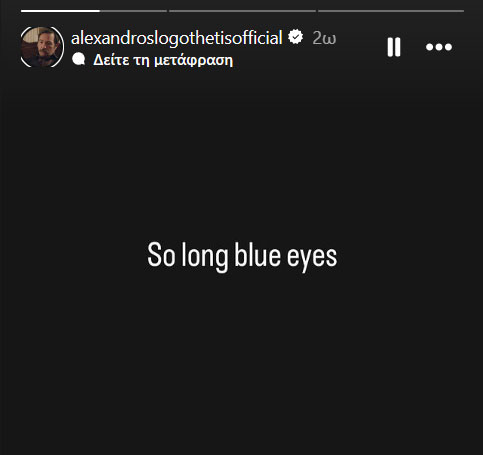The width and height of the screenshot is (483, 455).
Task: Click the first story progress segment
Action: 94,11
